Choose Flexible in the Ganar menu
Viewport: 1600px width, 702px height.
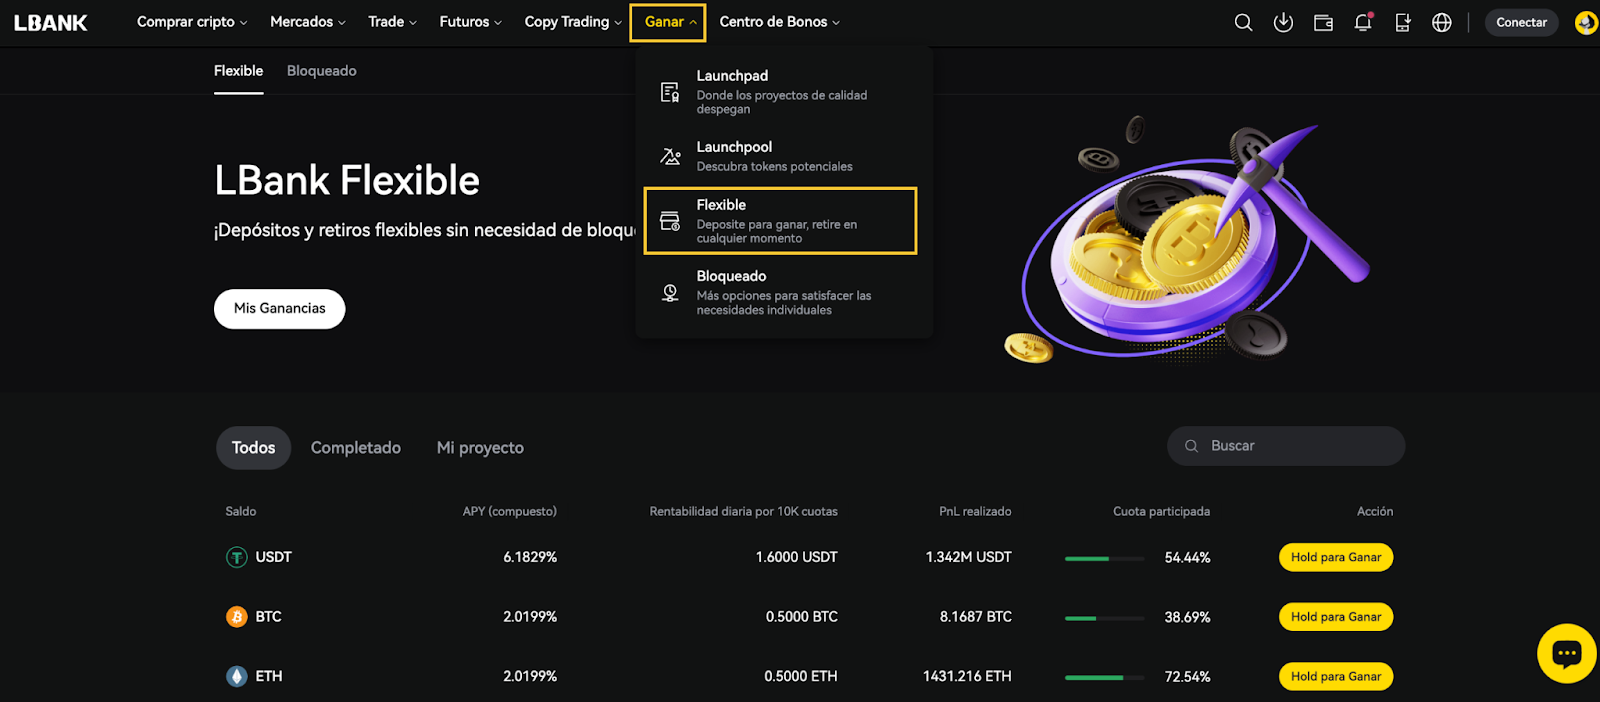coord(781,221)
